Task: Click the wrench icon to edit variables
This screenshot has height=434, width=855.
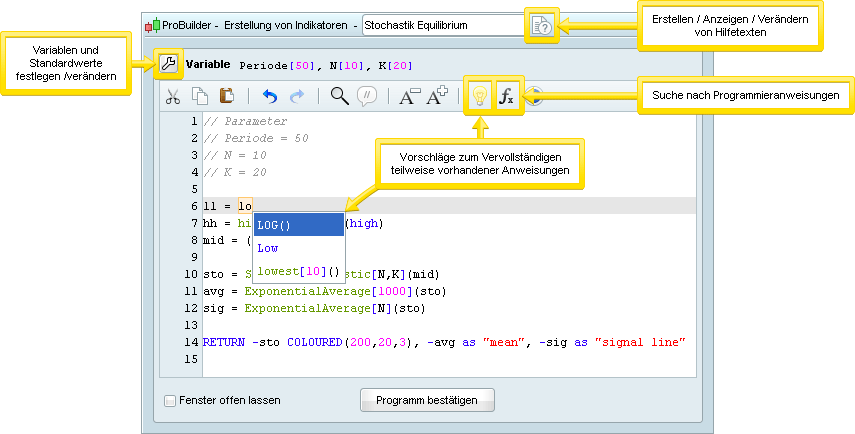Action: (168, 64)
